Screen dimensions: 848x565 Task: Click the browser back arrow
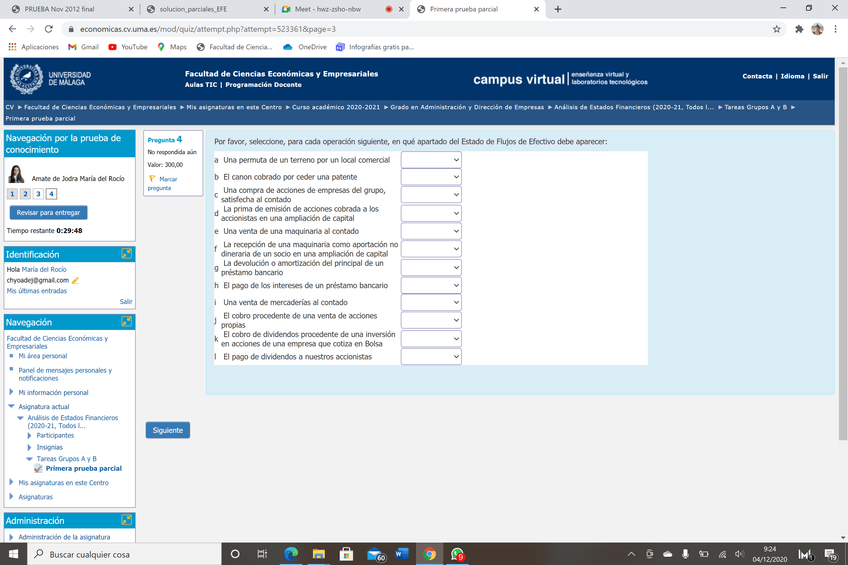[x=12, y=29]
